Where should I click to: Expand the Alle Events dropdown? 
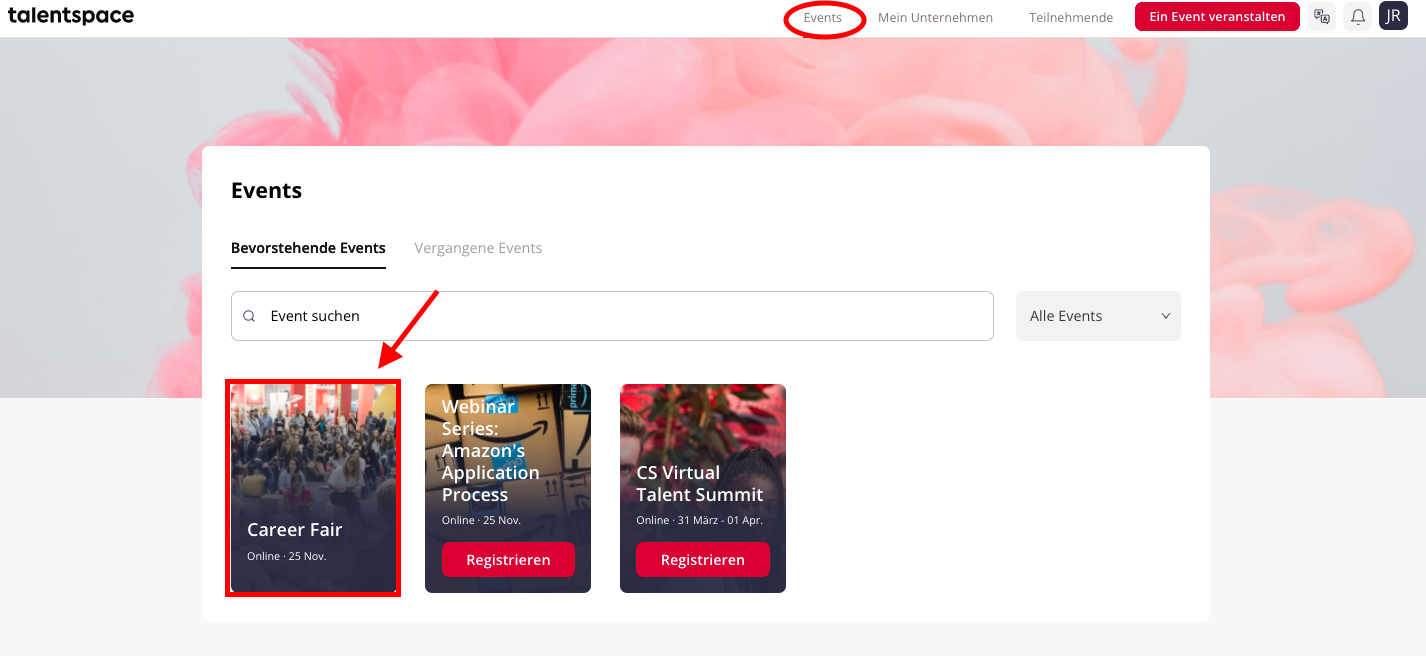[x=1098, y=316]
